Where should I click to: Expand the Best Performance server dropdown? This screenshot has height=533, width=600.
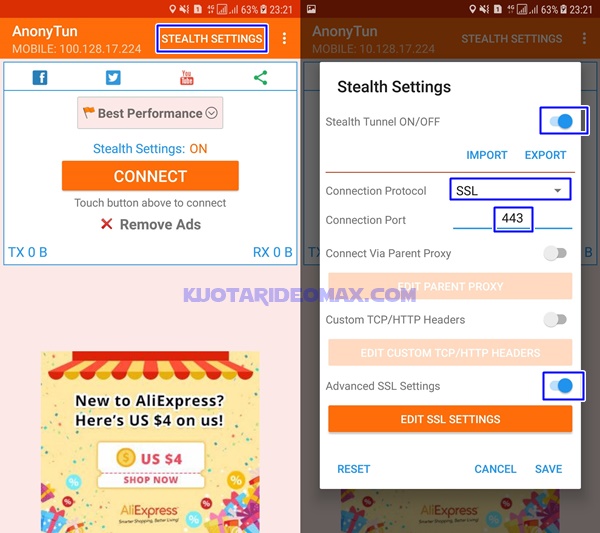[150, 113]
